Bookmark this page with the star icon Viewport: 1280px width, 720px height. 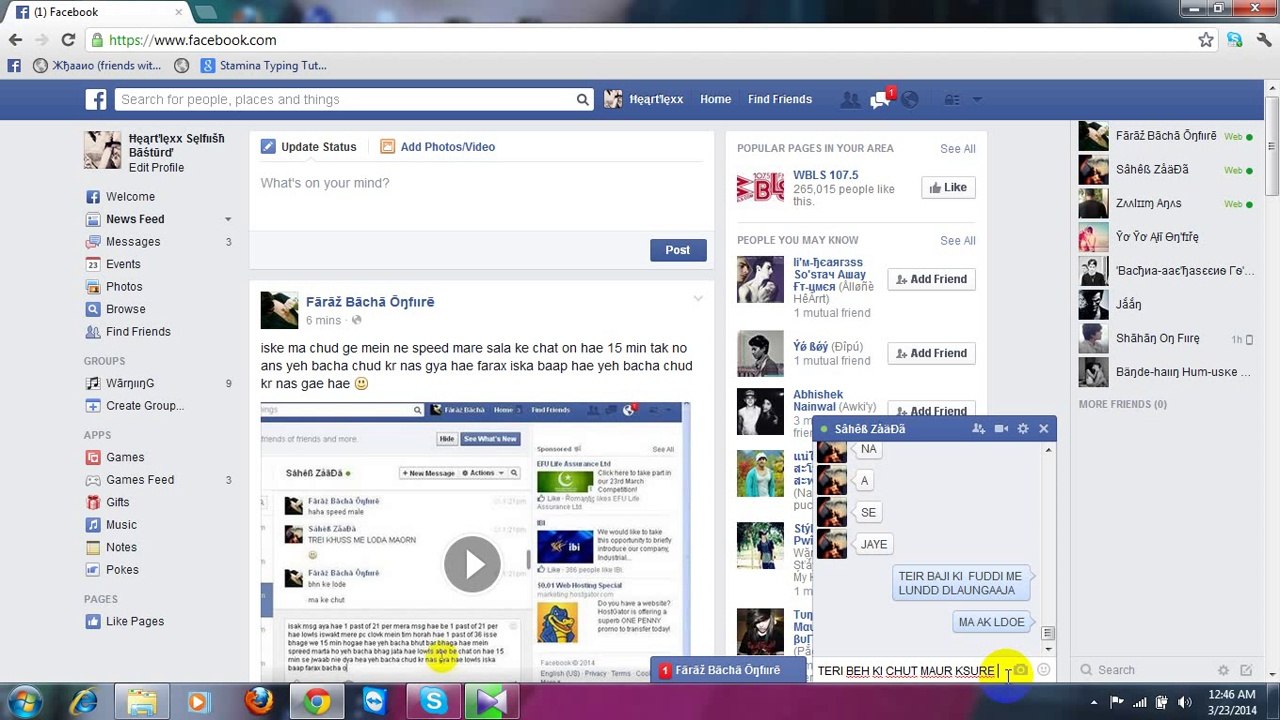pyautogui.click(x=1206, y=40)
